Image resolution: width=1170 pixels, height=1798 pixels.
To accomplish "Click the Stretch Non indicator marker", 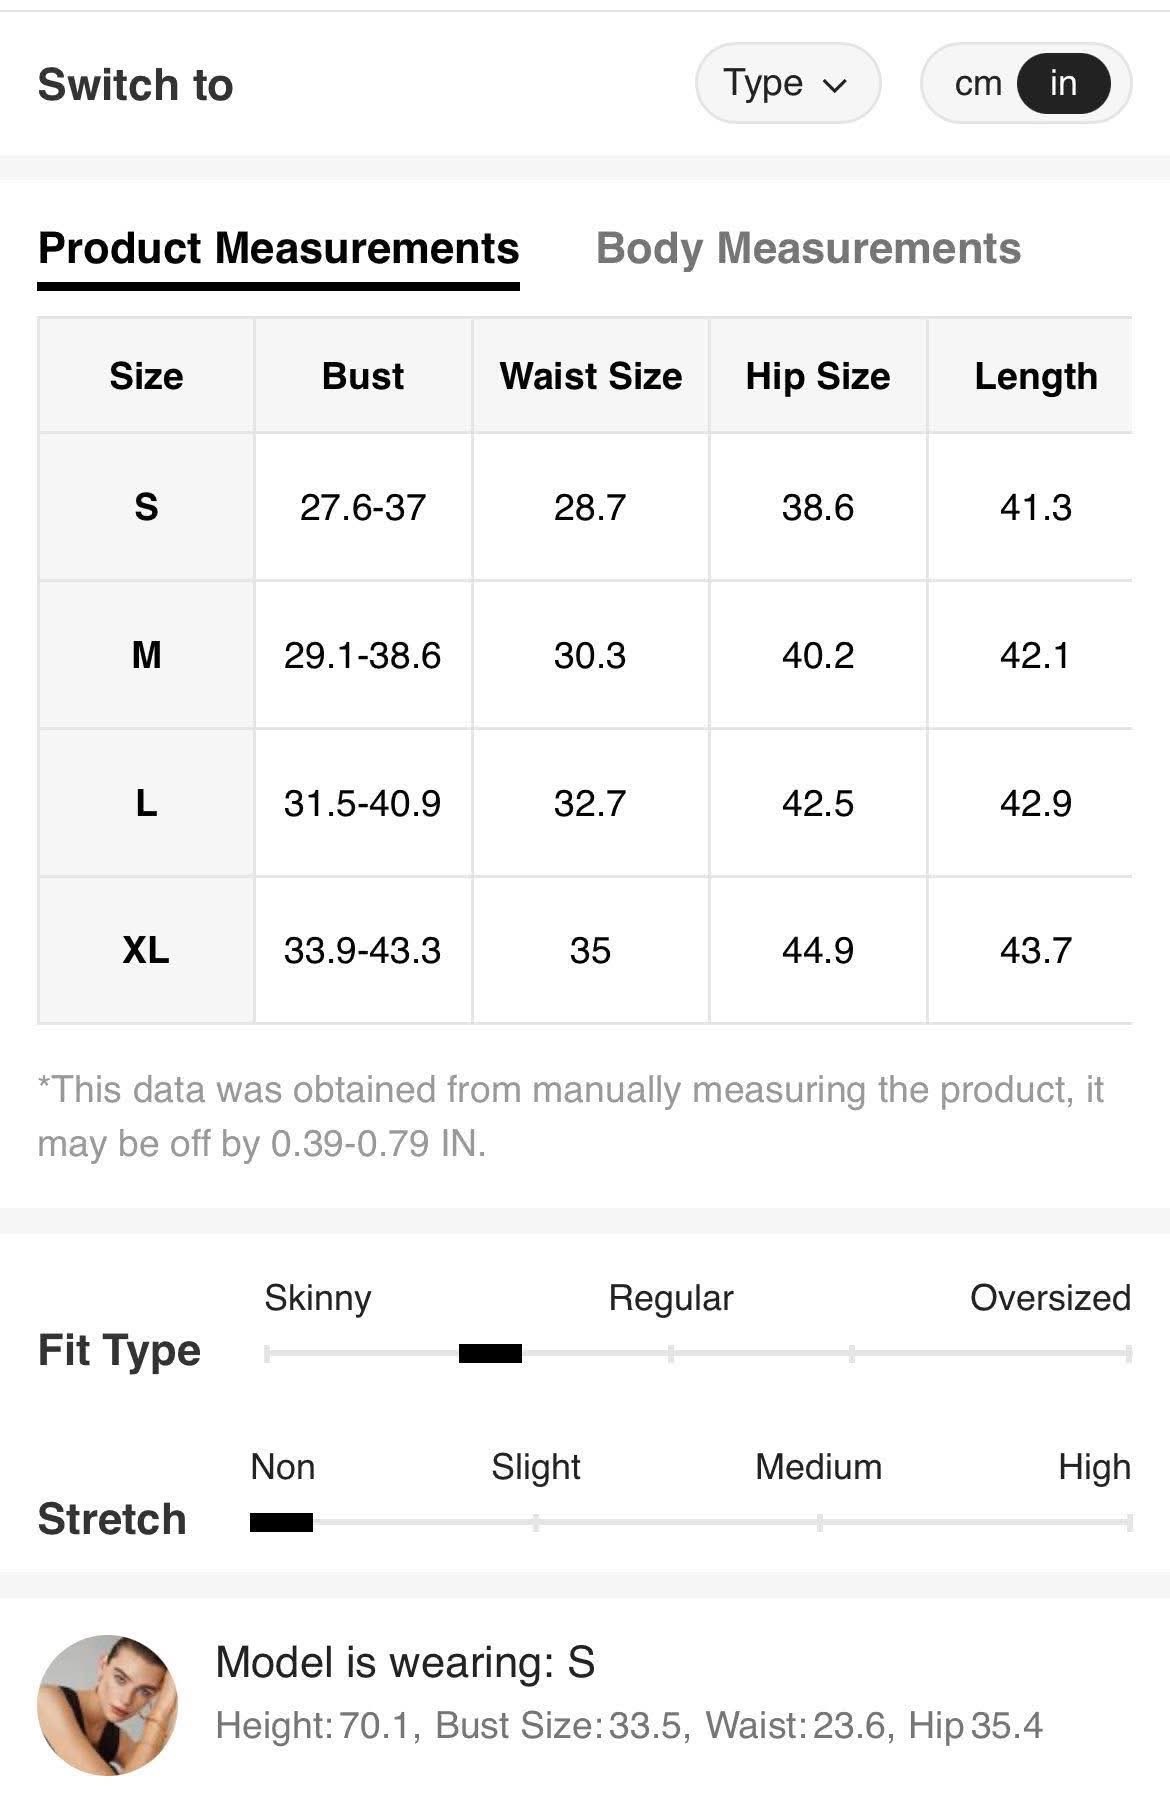I will pos(281,1523).
